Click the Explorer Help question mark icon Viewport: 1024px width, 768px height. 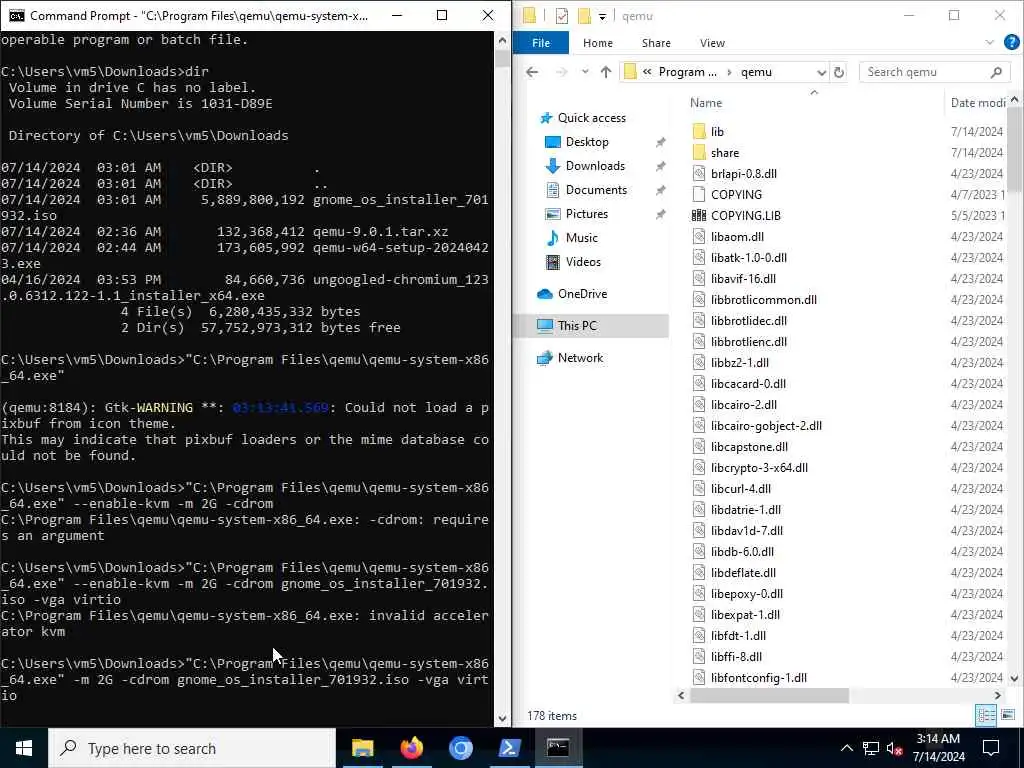[x=1012, y=42]
